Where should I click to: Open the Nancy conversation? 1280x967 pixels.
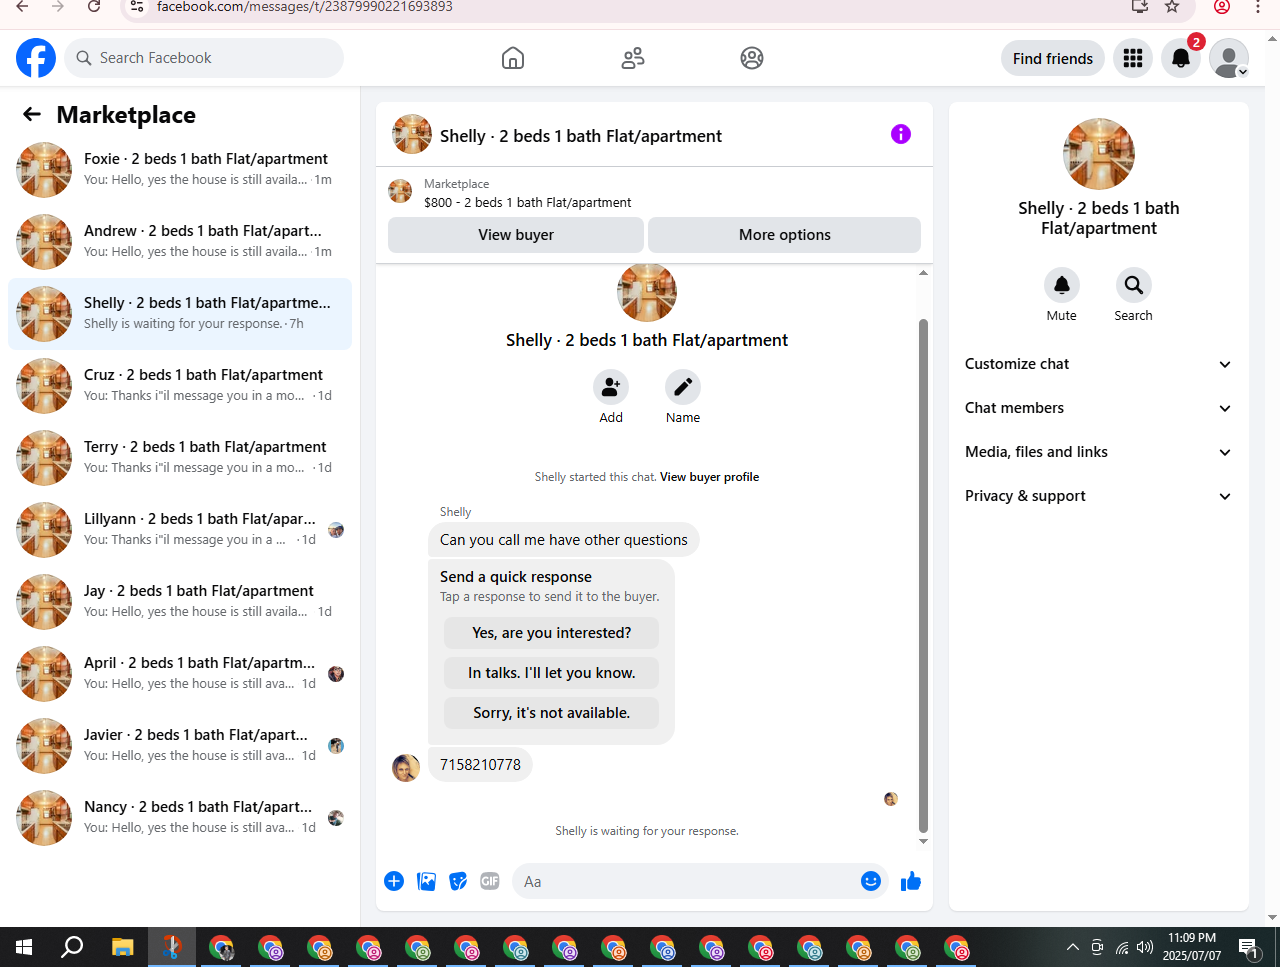click(180, 818)
